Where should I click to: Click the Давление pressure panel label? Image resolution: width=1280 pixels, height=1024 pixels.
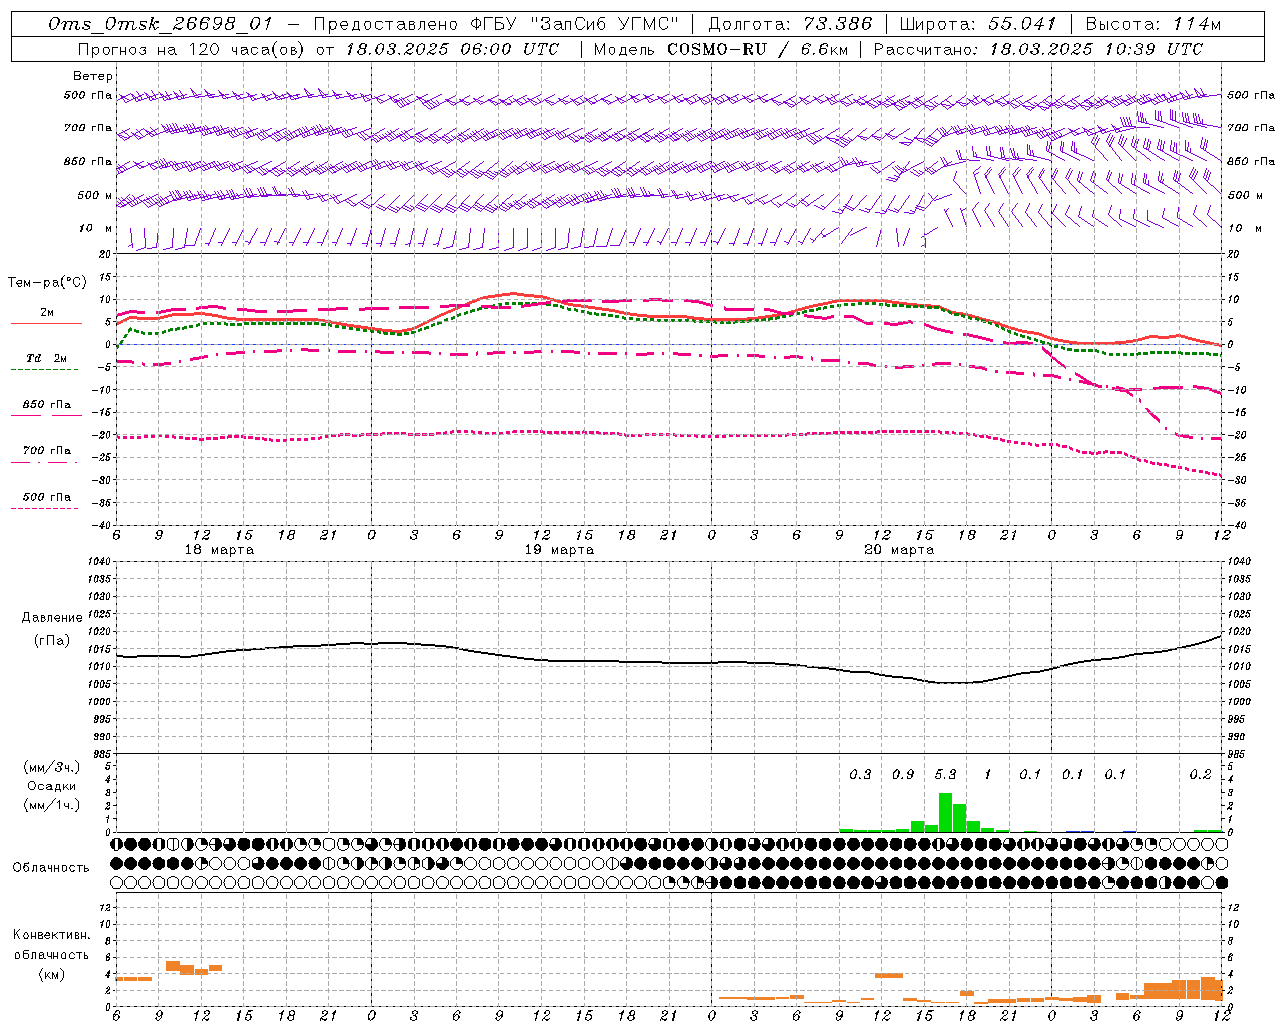[52, 618]
